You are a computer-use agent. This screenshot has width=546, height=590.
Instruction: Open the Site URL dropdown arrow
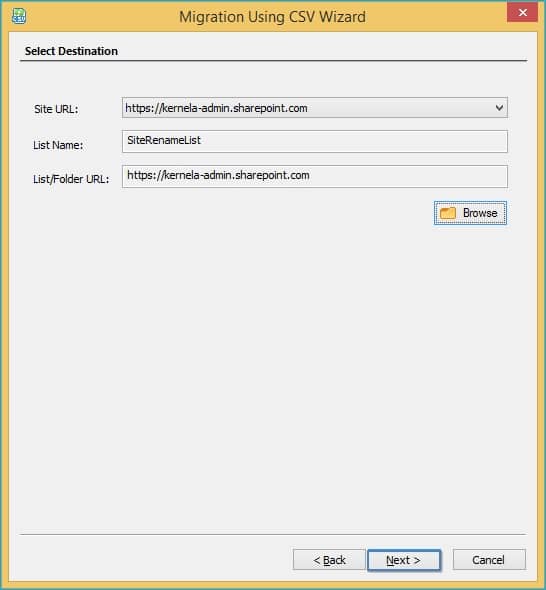(x=499, y=108)
